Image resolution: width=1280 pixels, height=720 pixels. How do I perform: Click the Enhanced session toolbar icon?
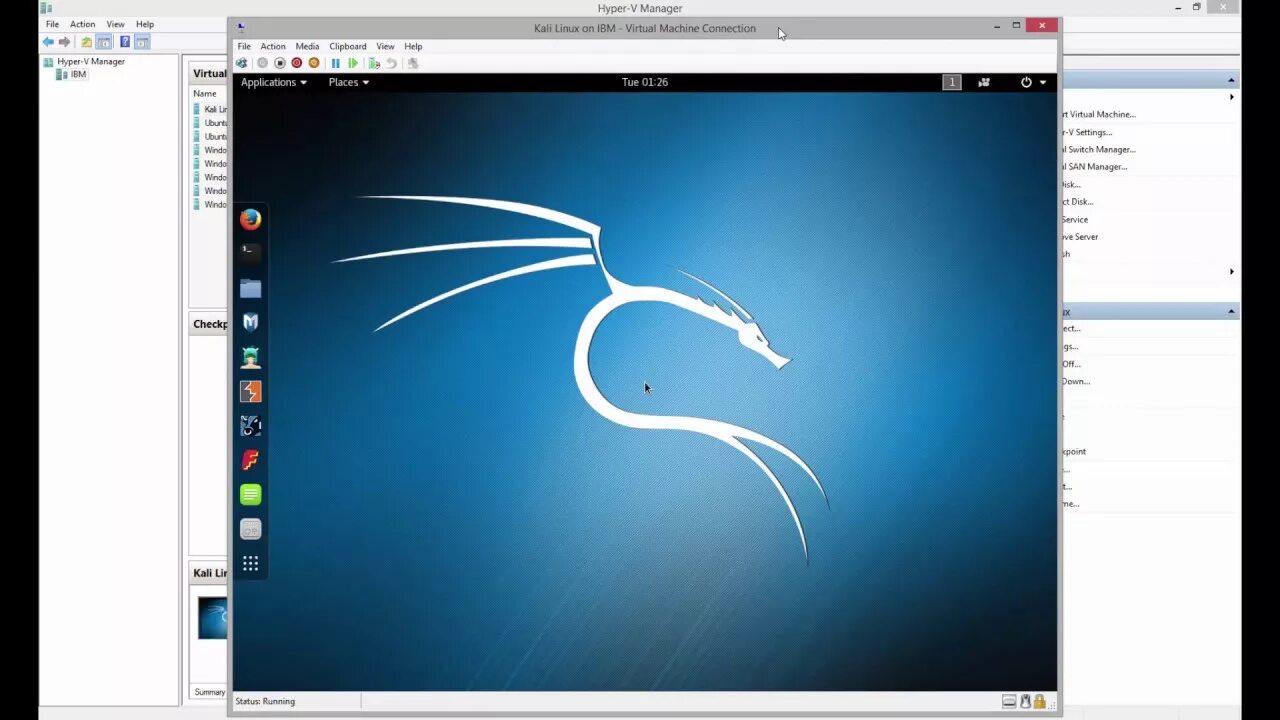pos(413,63)
